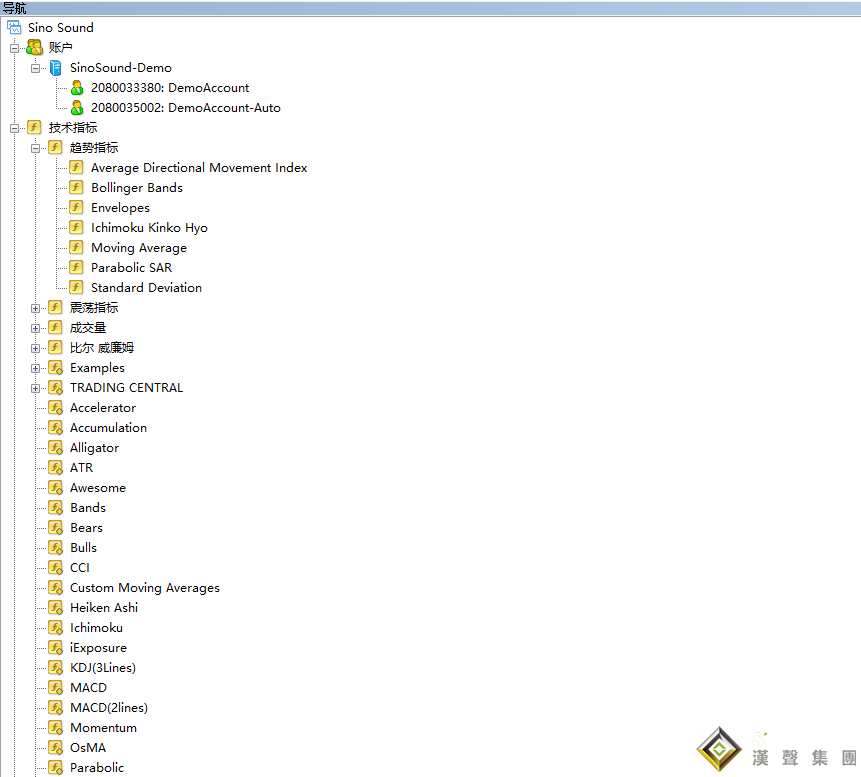Collapse the 技术指标 indicators node
This screenshot has width=861, height=777.
tap(14, 128)
